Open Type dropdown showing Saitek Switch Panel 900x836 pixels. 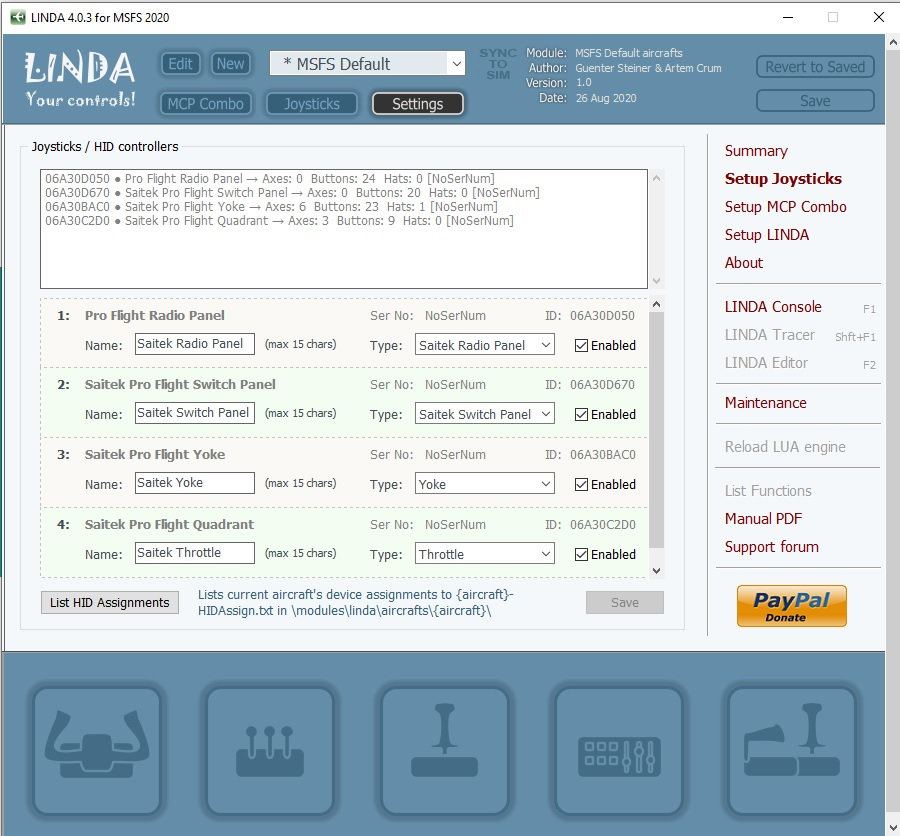484,414
